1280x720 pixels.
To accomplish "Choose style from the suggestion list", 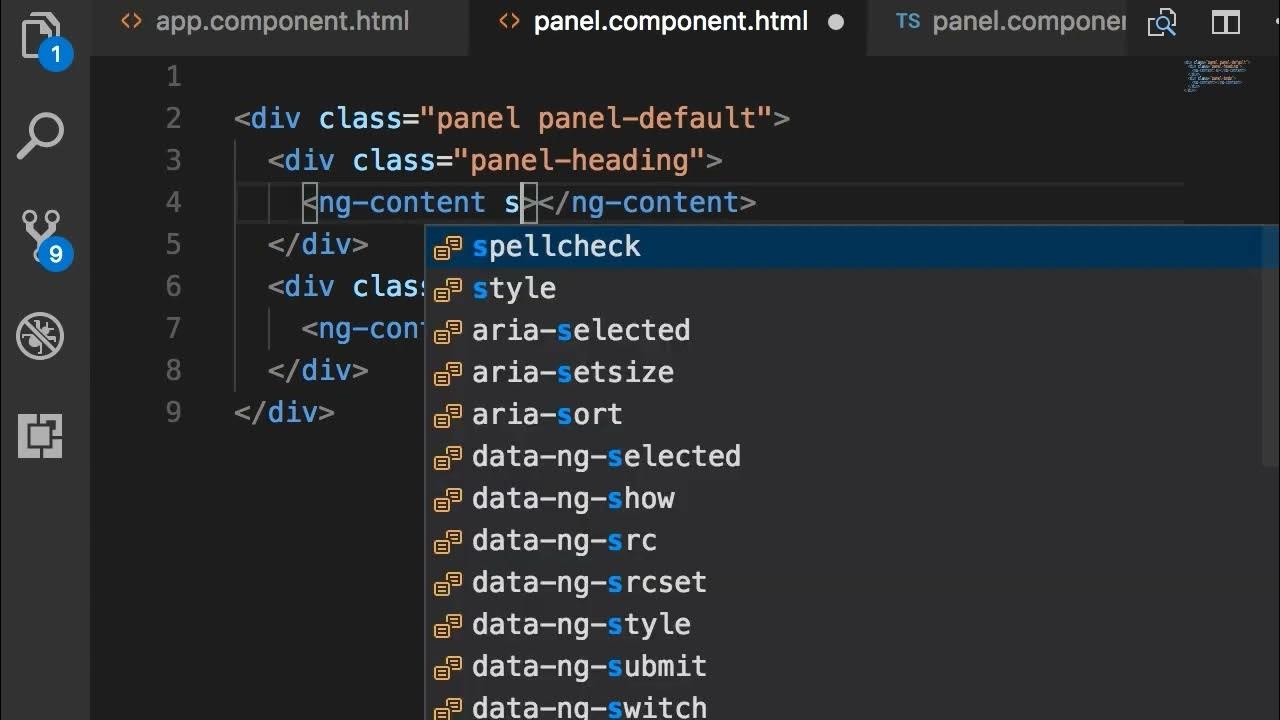I will tap(514, 289).
